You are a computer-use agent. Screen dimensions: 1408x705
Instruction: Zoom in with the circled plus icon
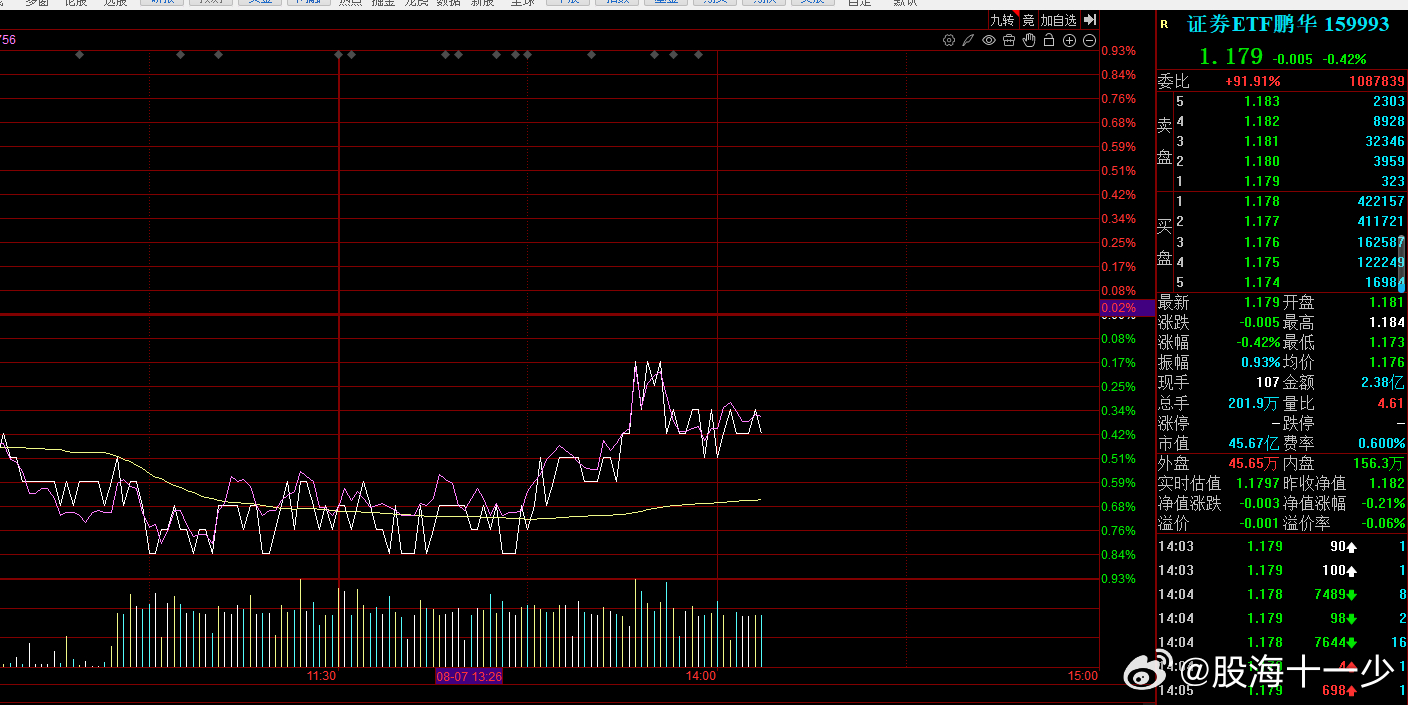coord(1069,40)
